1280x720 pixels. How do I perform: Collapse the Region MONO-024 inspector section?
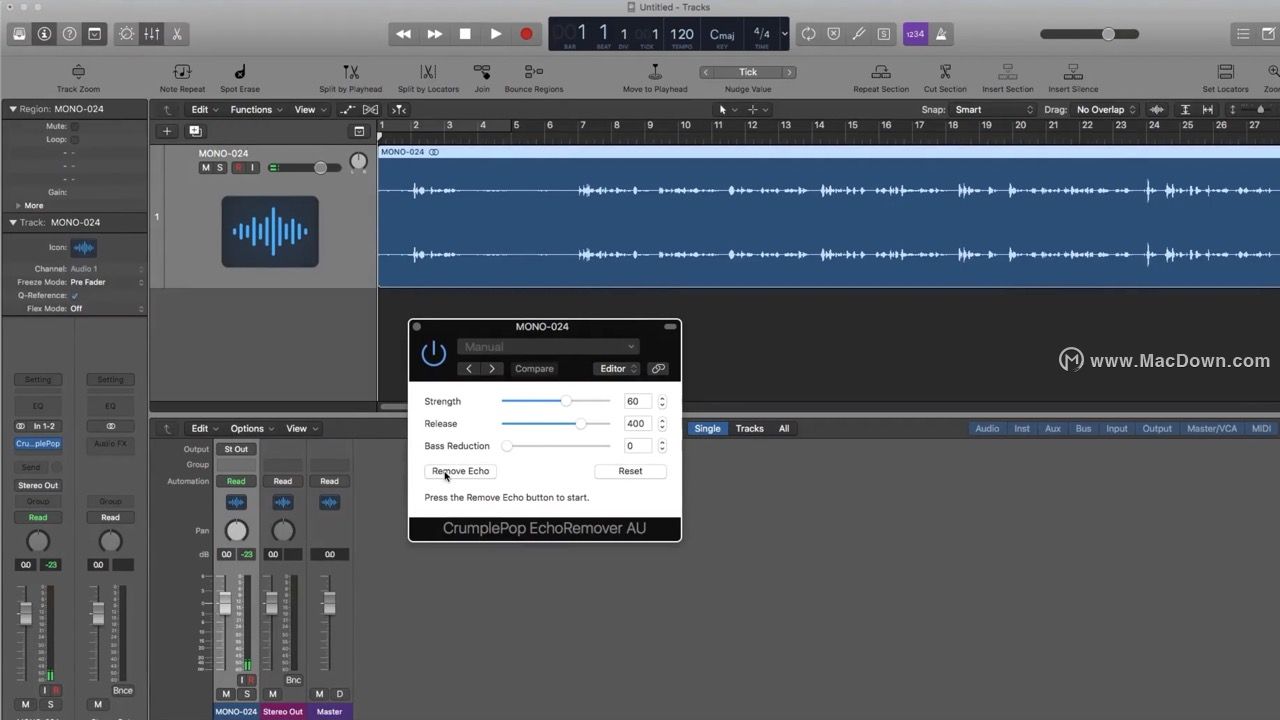(x=13, y=109)
